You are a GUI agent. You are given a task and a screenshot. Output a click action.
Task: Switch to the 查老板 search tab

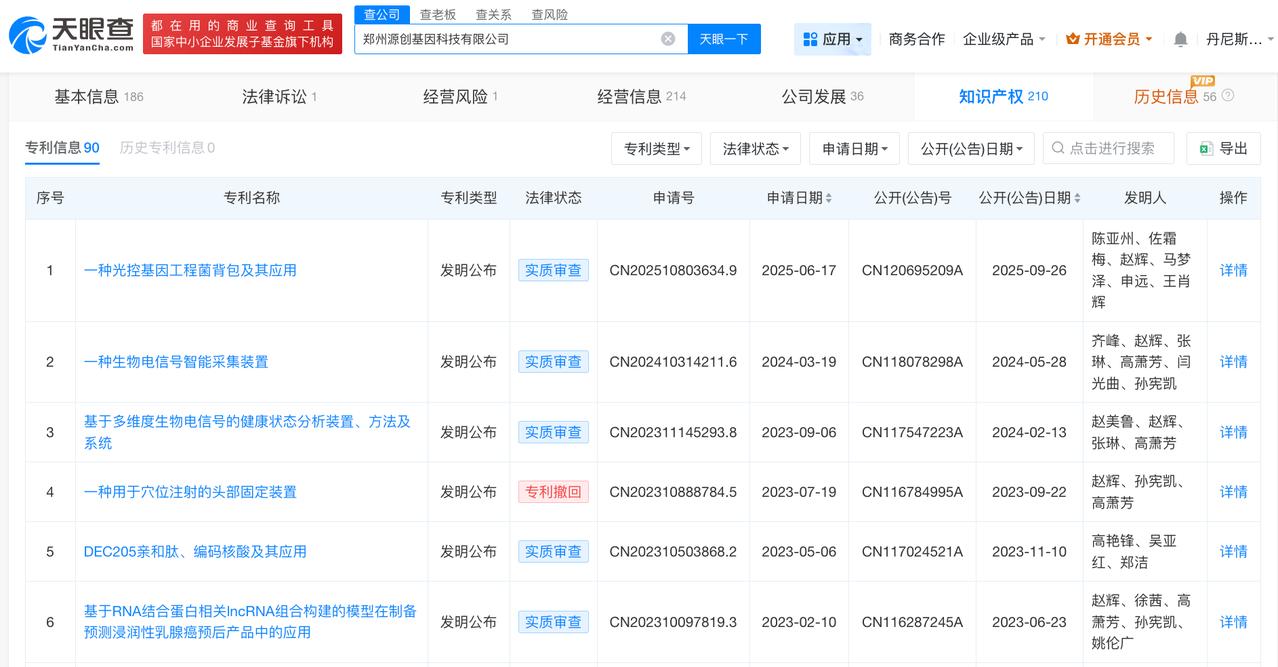coord(437,14)
